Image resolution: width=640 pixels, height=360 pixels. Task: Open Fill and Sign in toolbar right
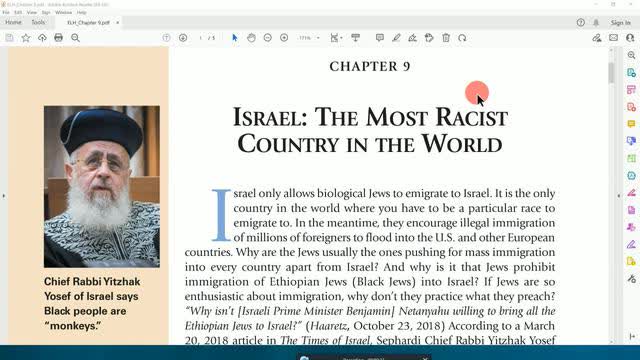point(597,38)
